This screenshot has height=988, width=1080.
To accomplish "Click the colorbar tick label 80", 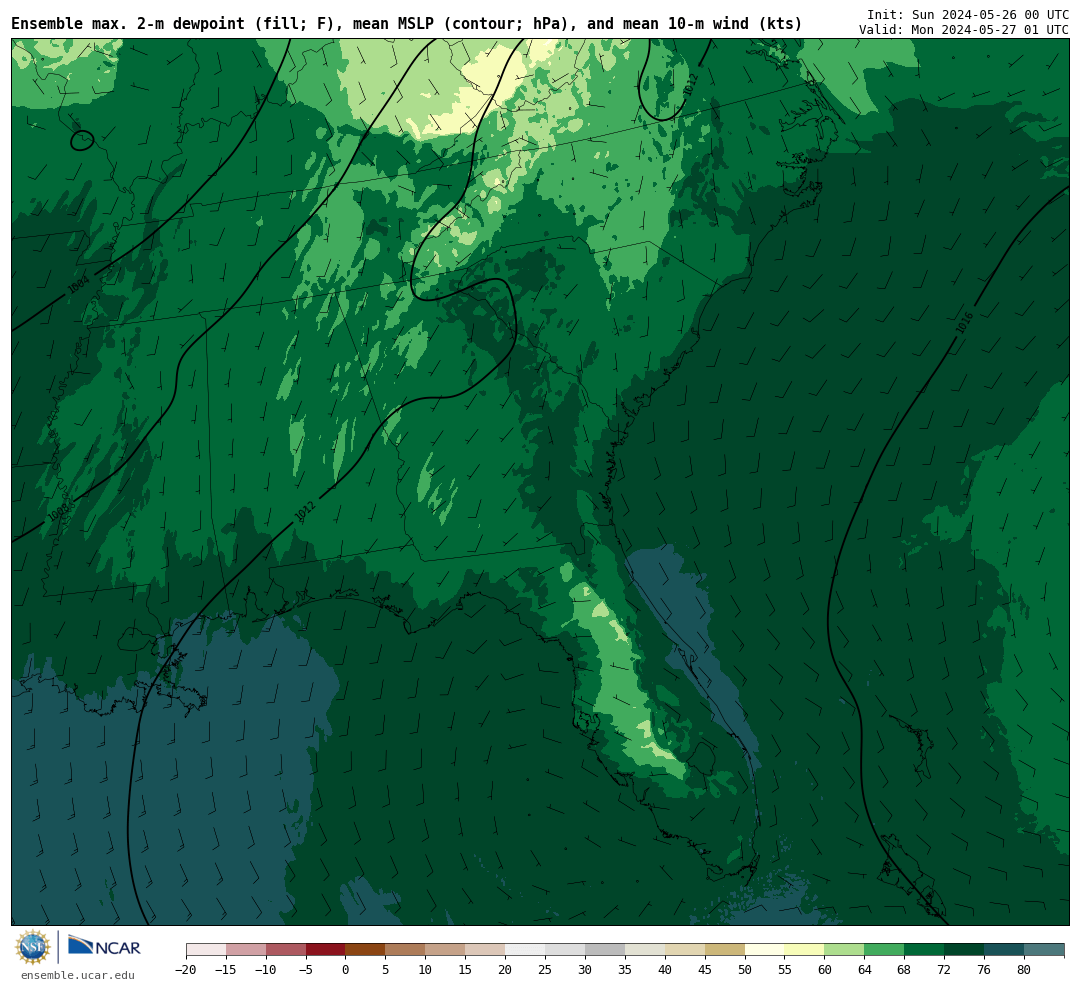I will 1024,969.
